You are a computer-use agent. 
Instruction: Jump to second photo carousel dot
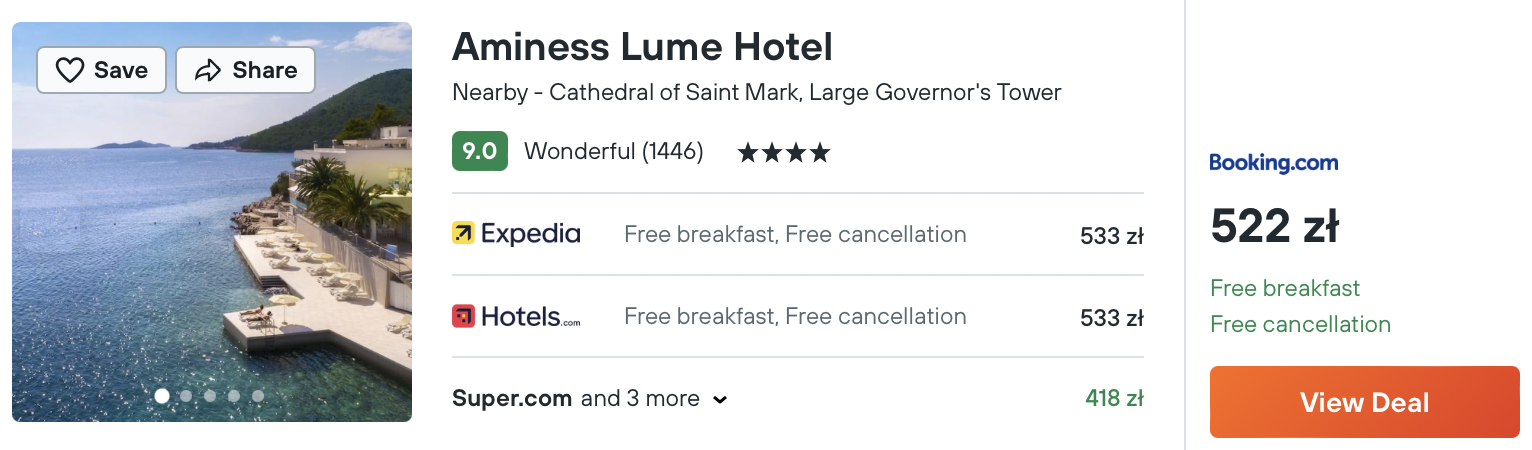coord(186,396)
